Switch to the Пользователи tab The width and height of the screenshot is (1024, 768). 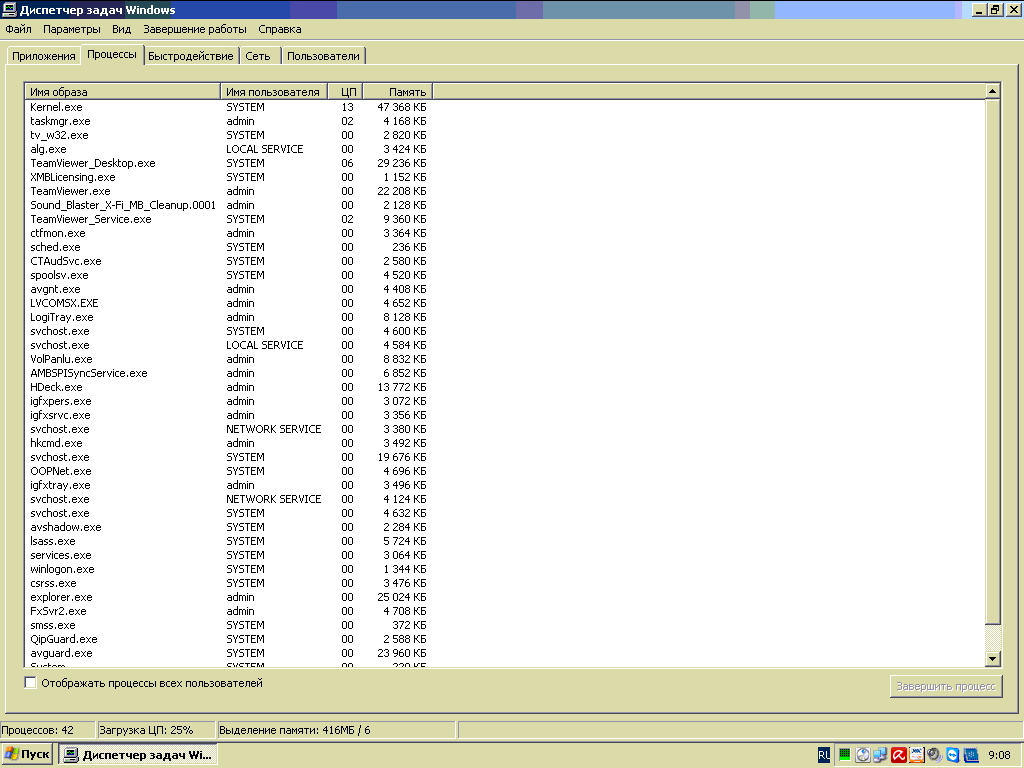click(x=323, y=56)
